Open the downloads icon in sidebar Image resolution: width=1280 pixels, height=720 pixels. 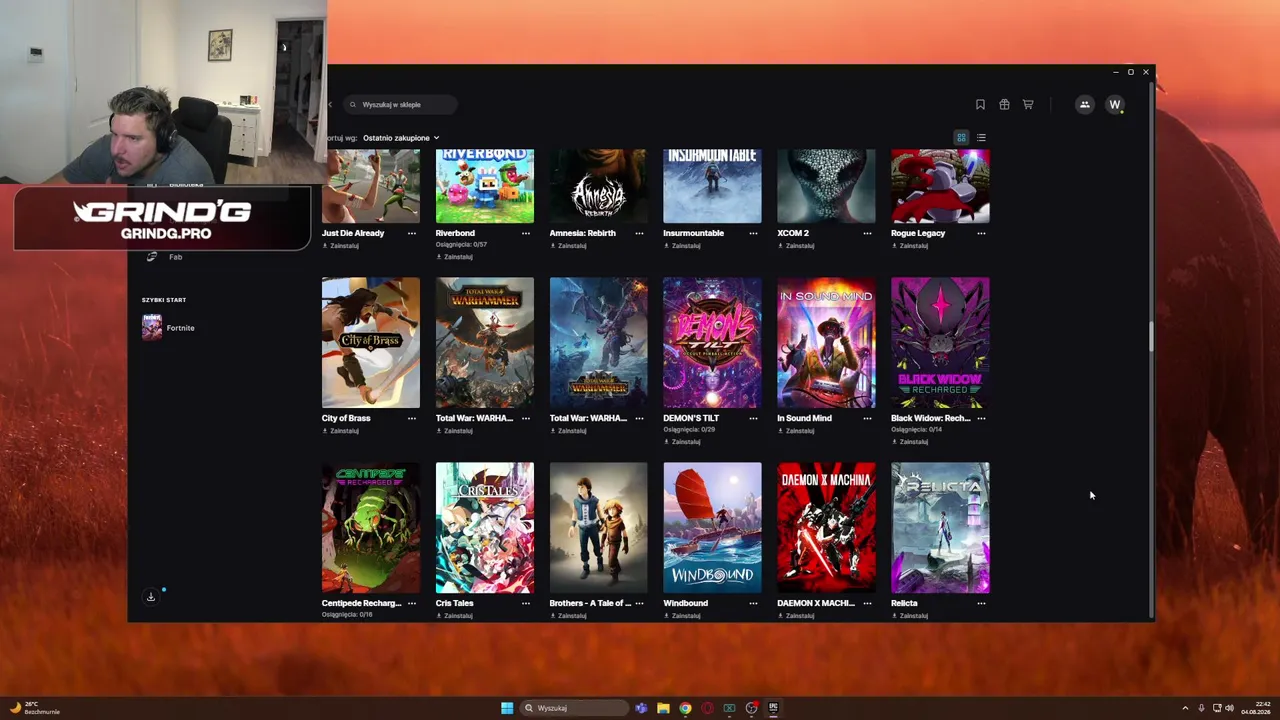click(151, 597)
